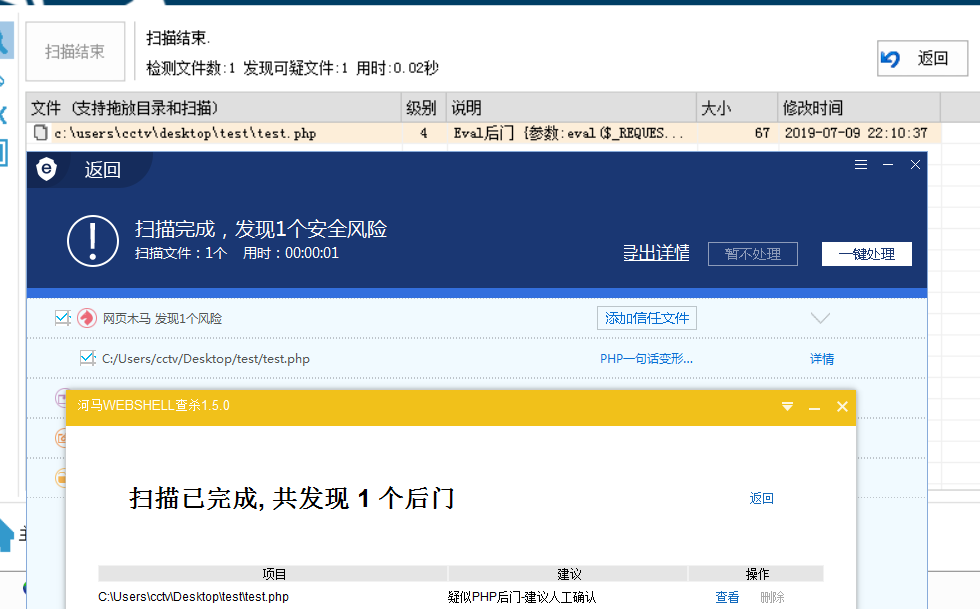Click the PHP一句话变形 link
This screenshot has width=980, height=609.
646,359
